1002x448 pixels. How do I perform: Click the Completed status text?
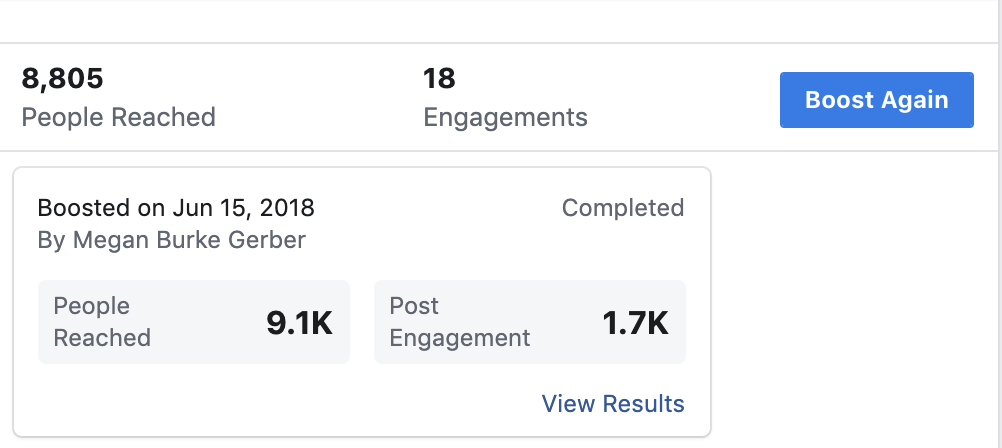pyautogui.click(x=623, y=208)
